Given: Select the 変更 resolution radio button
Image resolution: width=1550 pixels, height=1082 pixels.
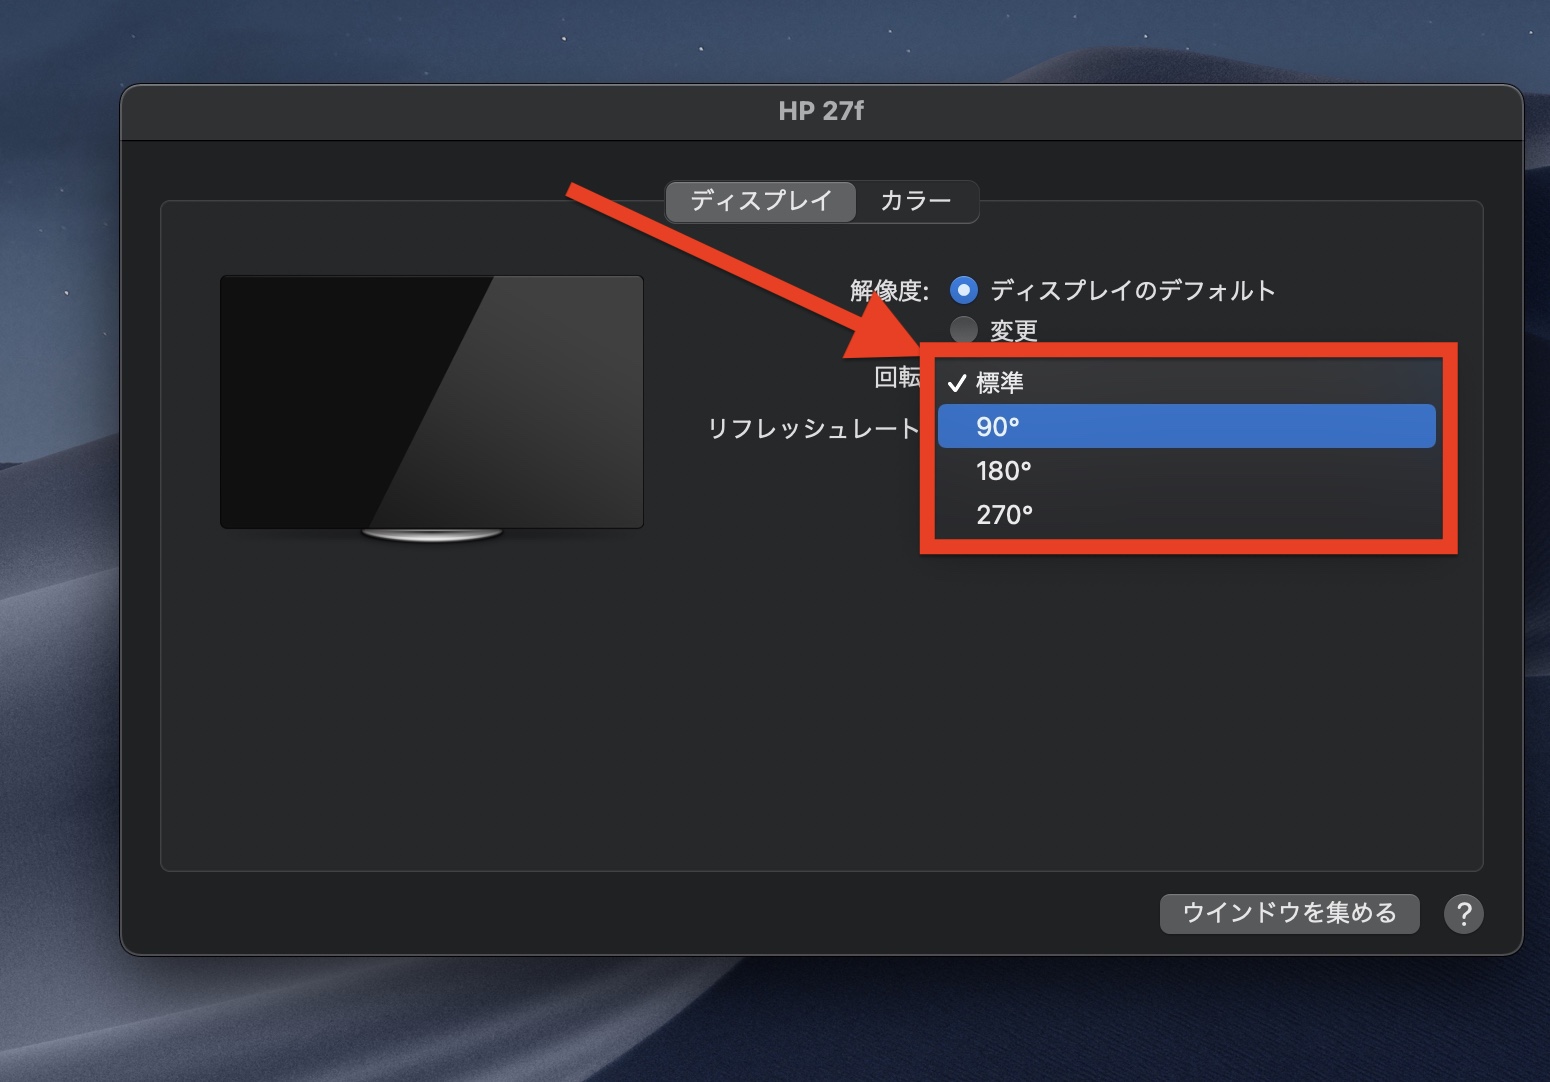Looking at the screenshot, I should [963, 329].
